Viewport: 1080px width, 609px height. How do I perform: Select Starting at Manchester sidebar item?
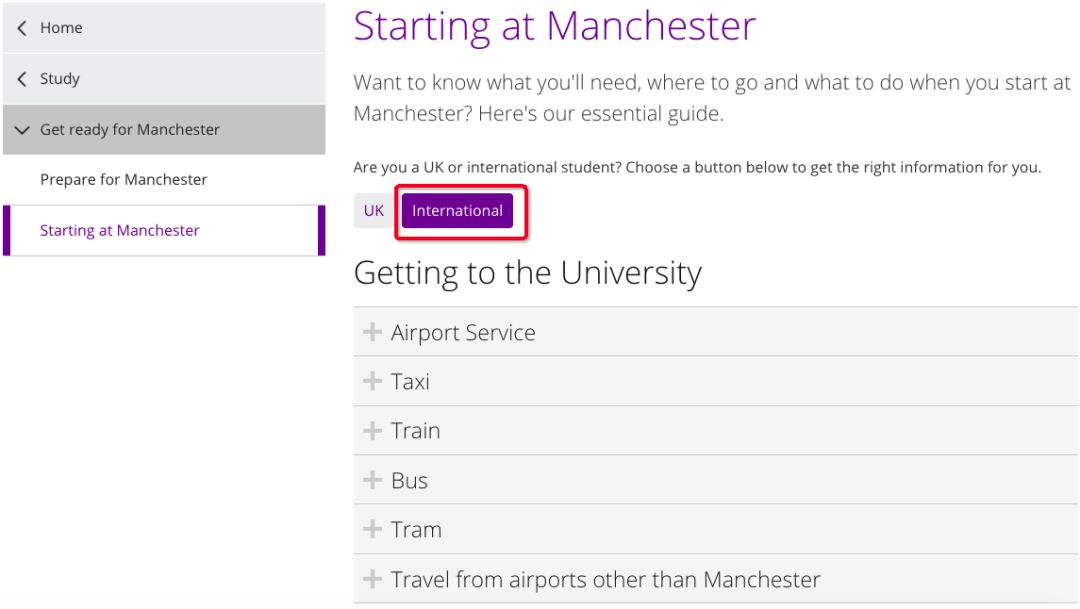click(120, 231)
